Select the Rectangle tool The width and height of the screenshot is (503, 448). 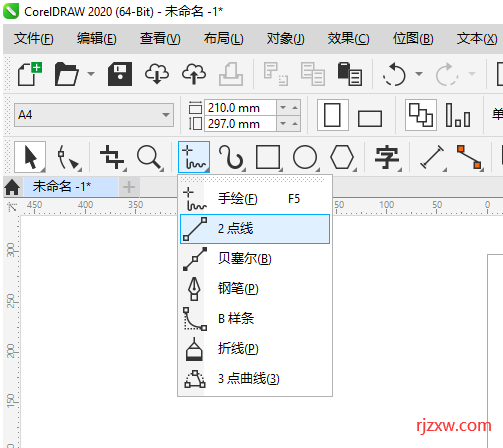[268, 157]
